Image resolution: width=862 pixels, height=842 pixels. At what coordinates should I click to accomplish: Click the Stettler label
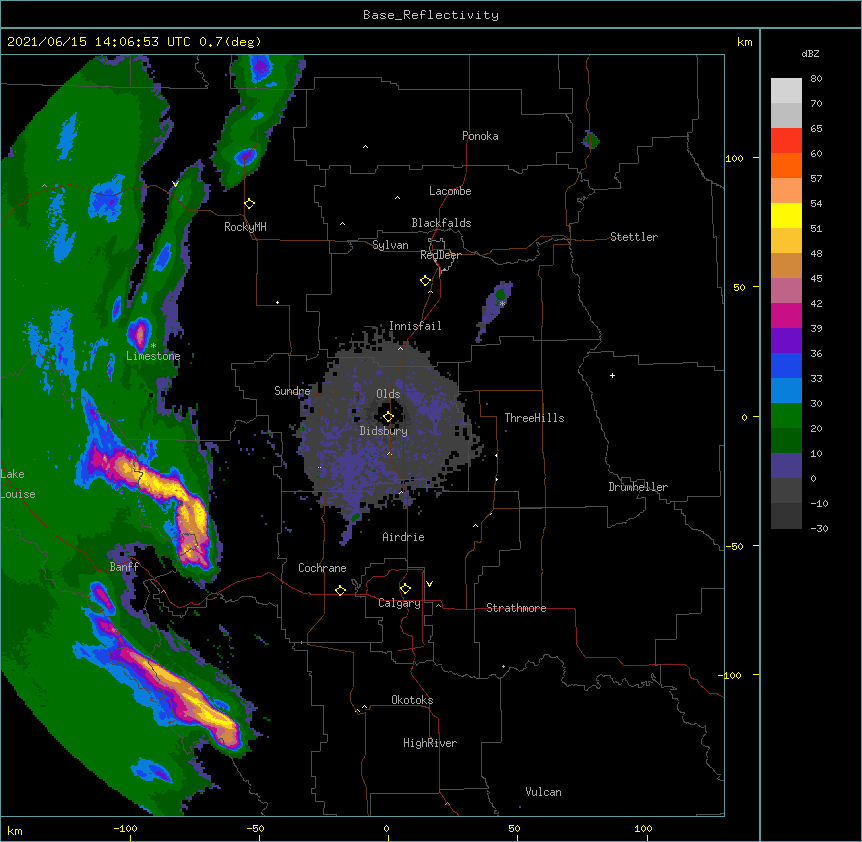634,237
